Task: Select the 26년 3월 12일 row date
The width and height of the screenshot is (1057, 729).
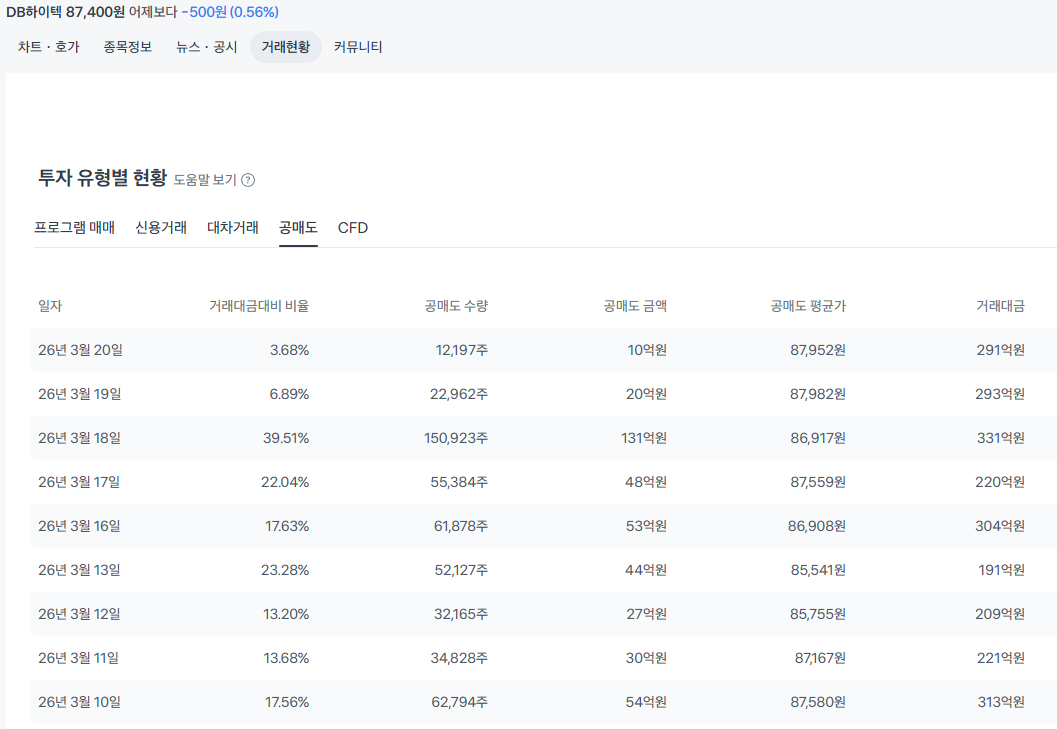Action: coord(79,614)
